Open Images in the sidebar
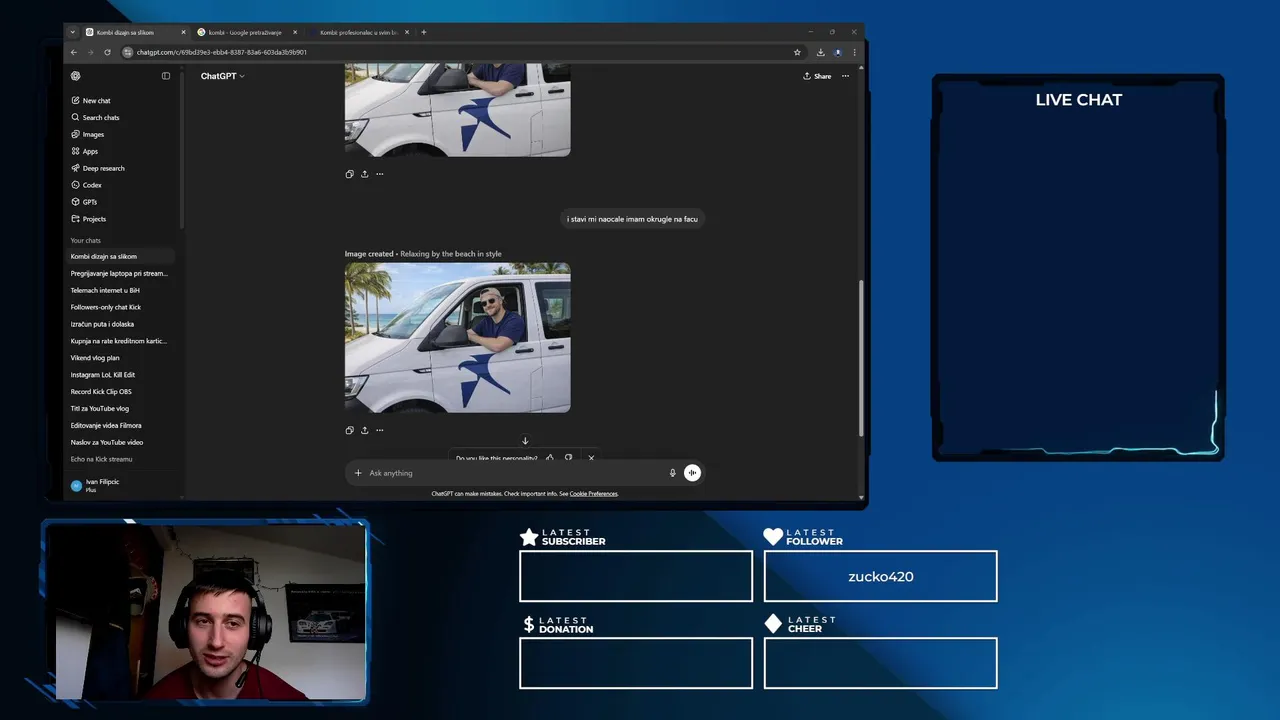 [88, 135]
